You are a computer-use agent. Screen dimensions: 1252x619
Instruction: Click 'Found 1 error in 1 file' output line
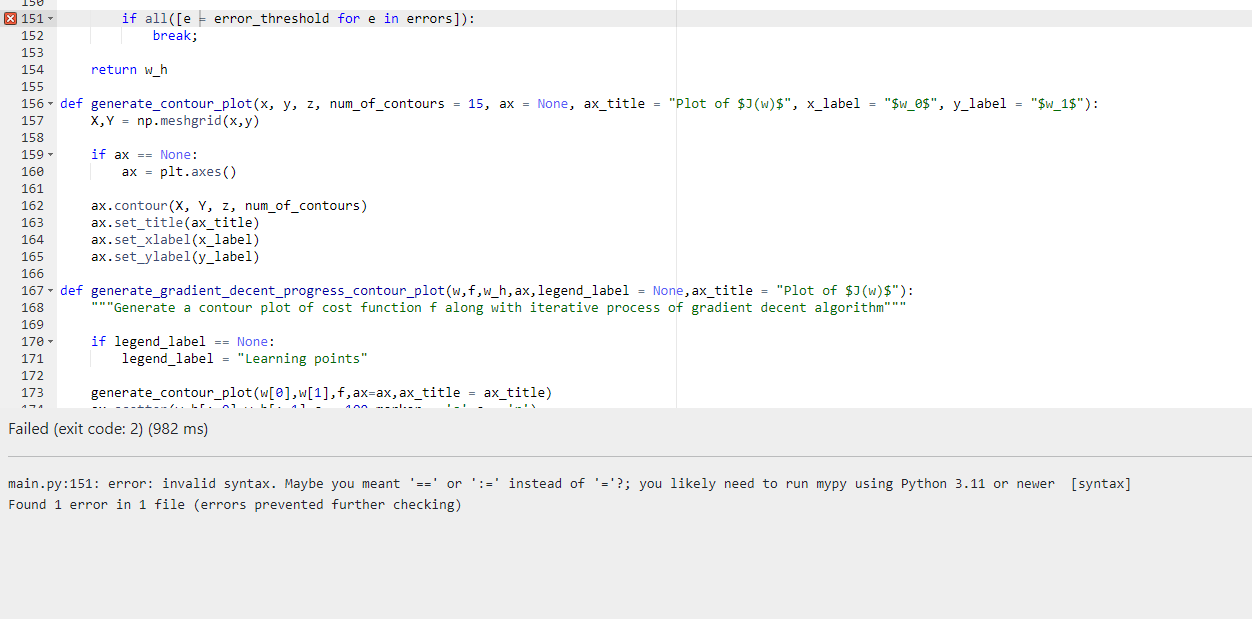coord(235,505)
